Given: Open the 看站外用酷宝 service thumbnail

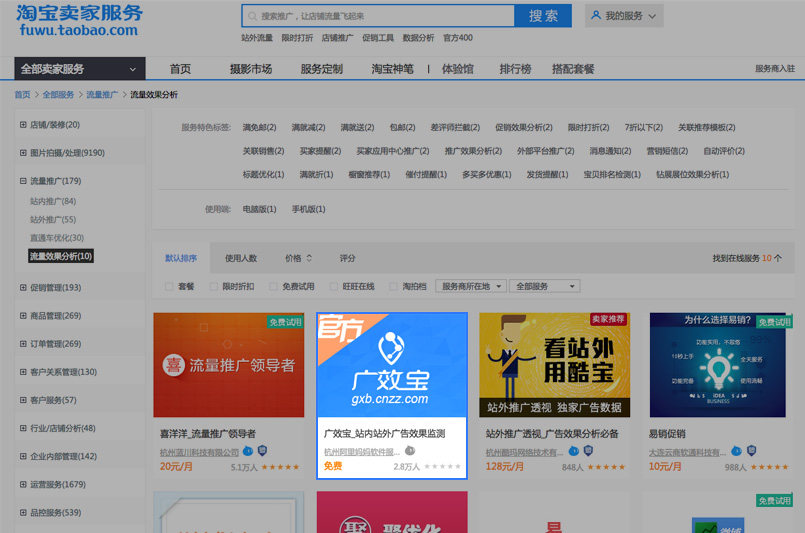Looking at the screenshot, I should (554, 365).
